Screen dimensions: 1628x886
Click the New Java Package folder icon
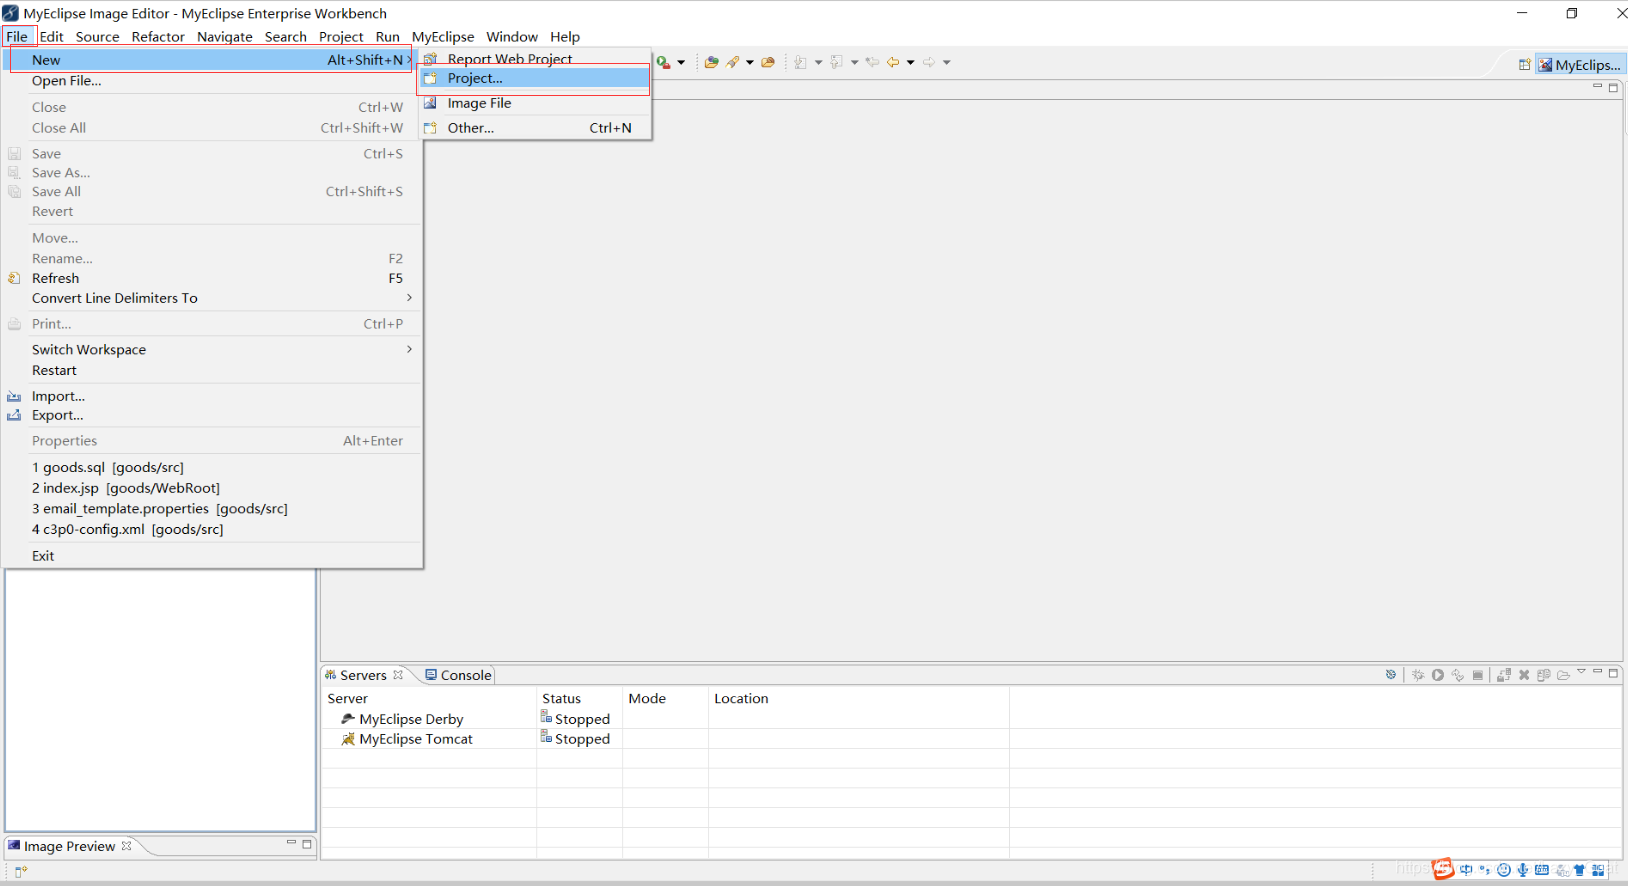click(711, 62)
